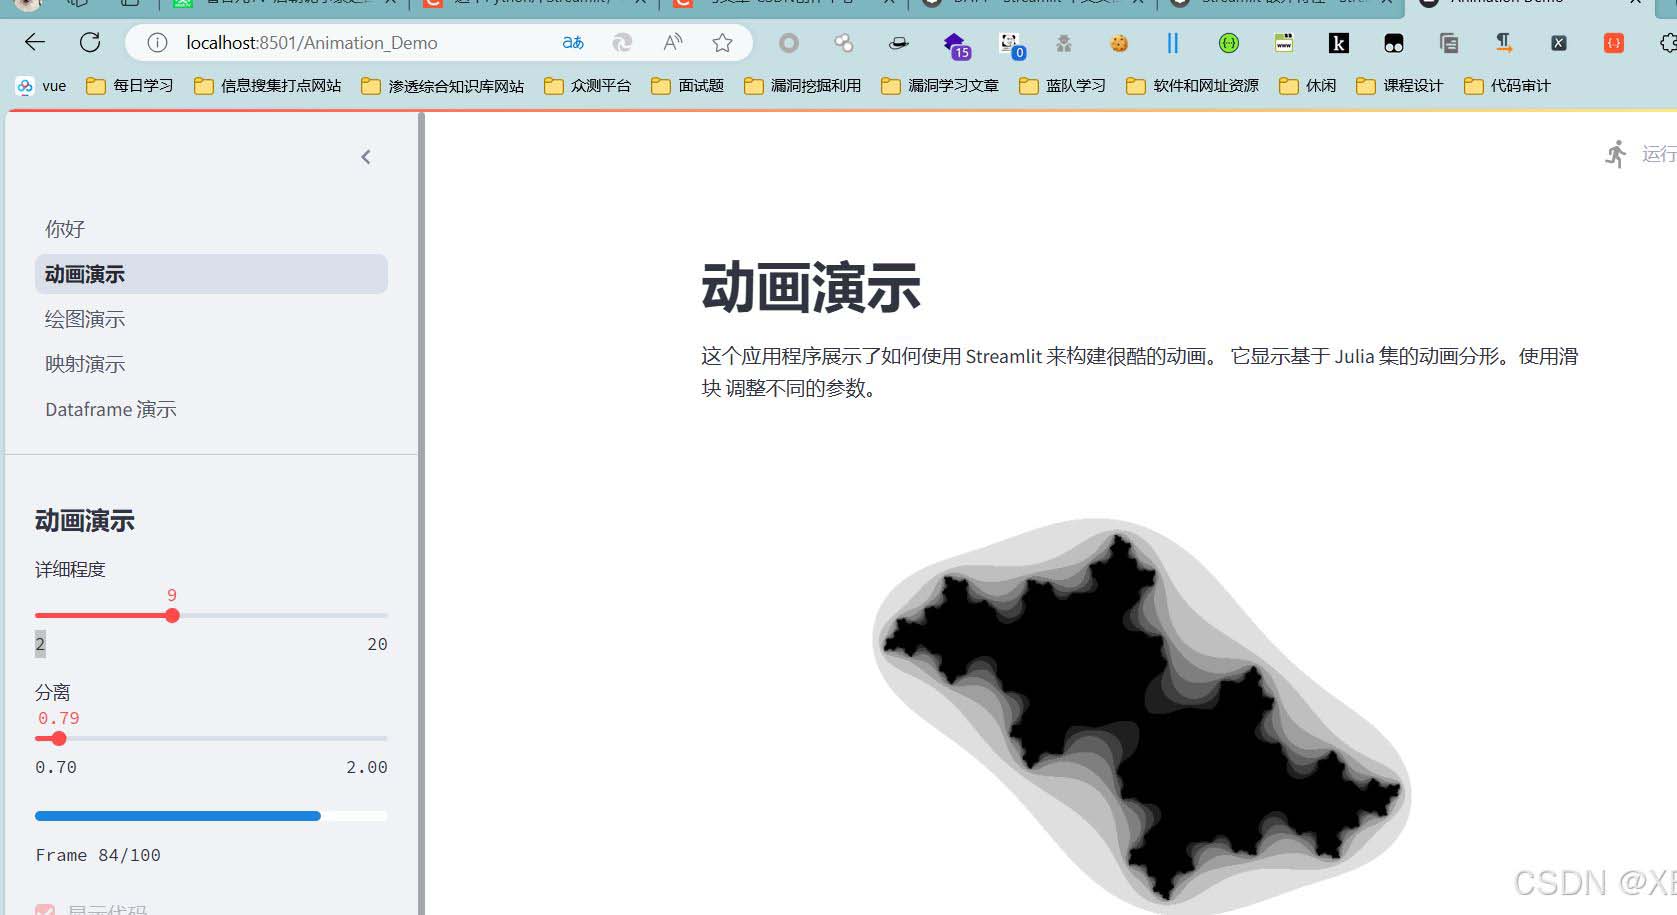The height and width of the screenshot is (915, 1677).
Task: Open the 信息搜集打点网站 bookmark folder
Action: pos(267,86)
